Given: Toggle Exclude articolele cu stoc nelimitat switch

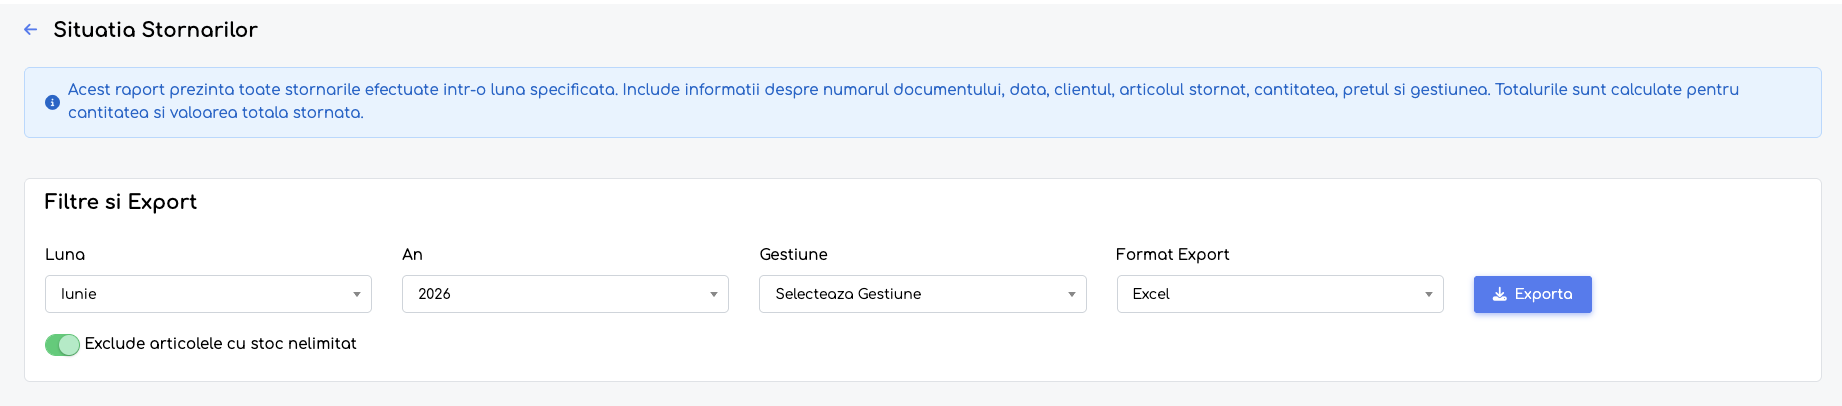Looking at the screenshot, I should point(62,344).
